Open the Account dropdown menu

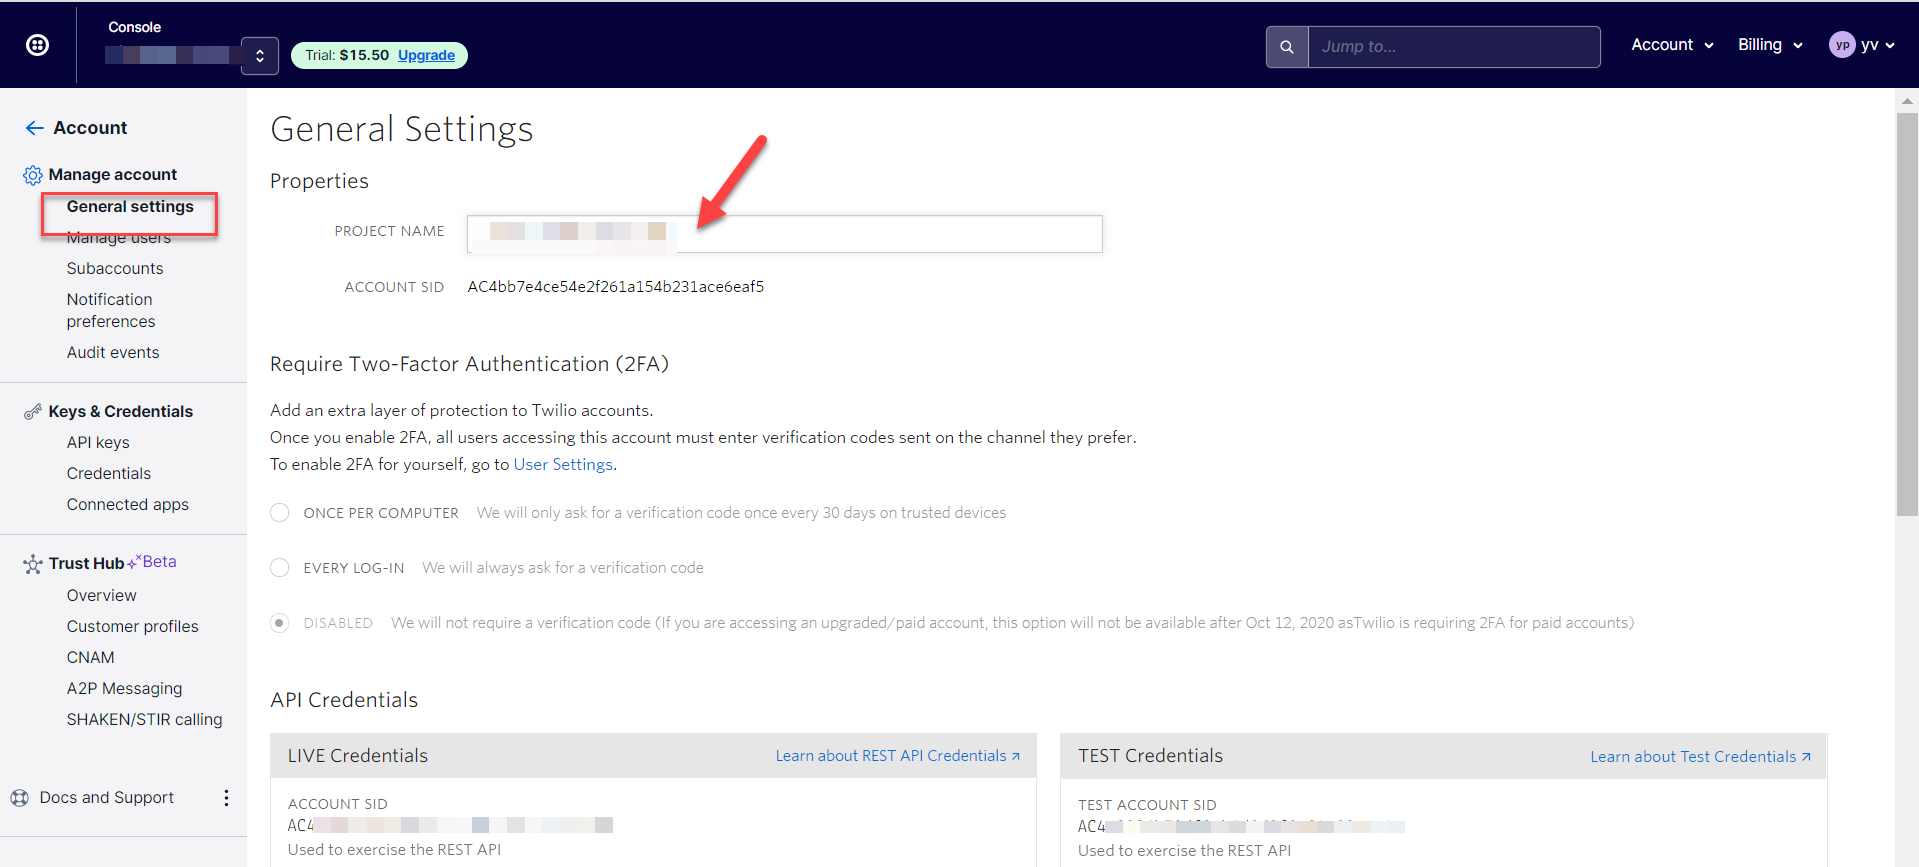[1672, 45]
